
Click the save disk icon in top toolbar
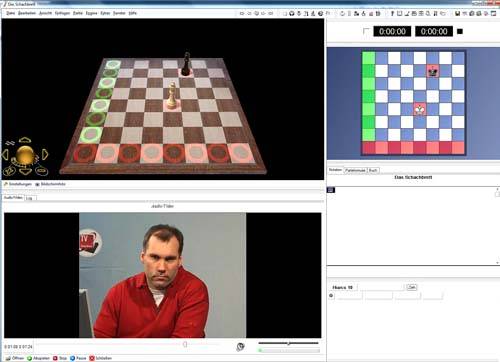[x=458, y=13]
